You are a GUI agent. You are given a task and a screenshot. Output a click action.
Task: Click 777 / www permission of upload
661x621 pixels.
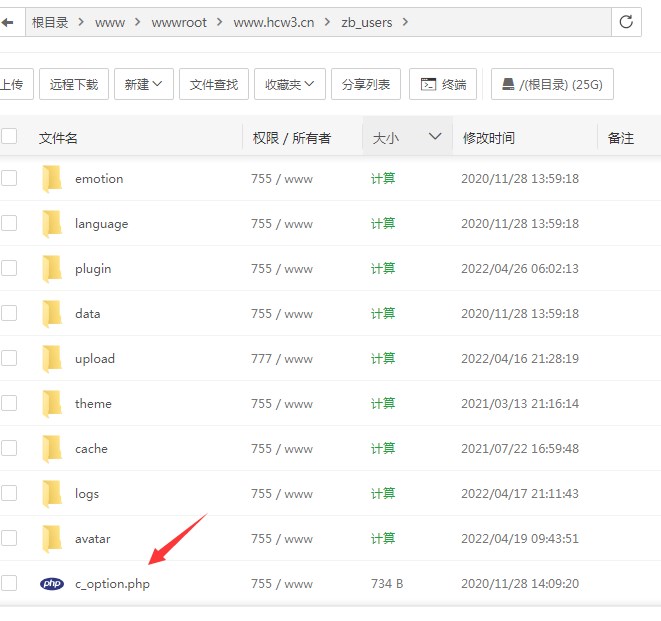click(x=282, y=359)
